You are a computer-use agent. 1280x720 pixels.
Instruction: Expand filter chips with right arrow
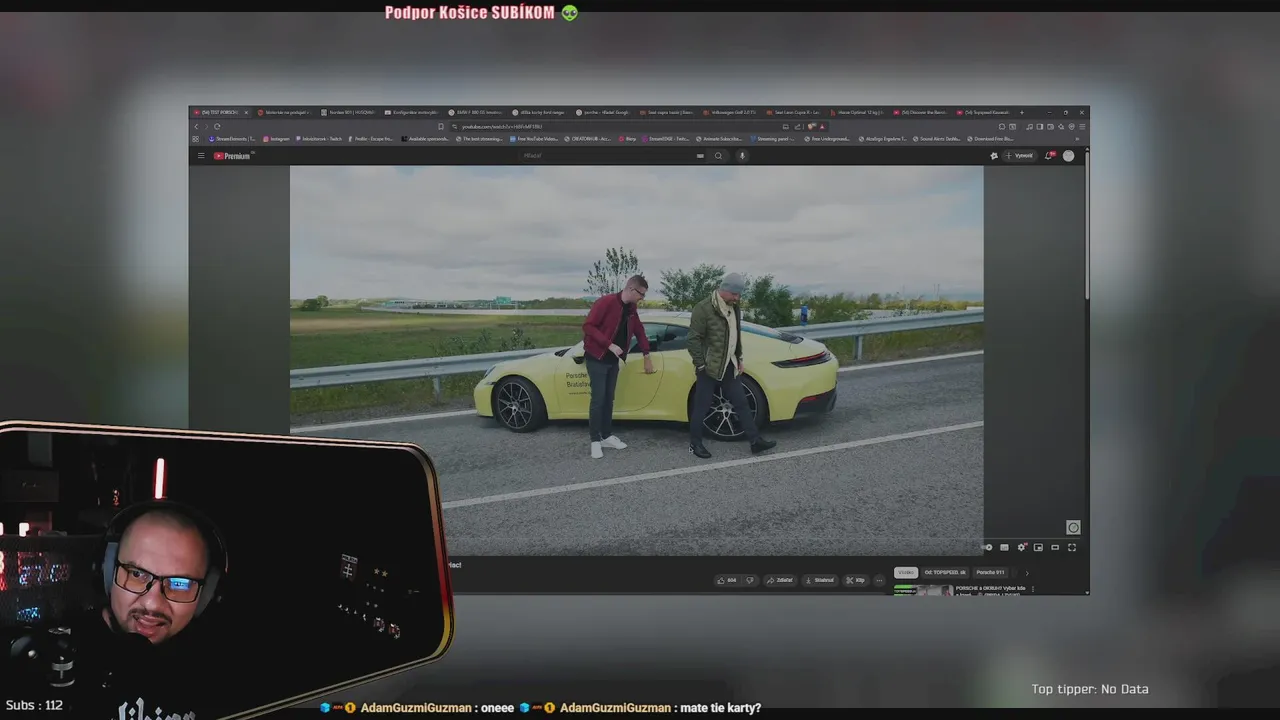[1027, 573]
